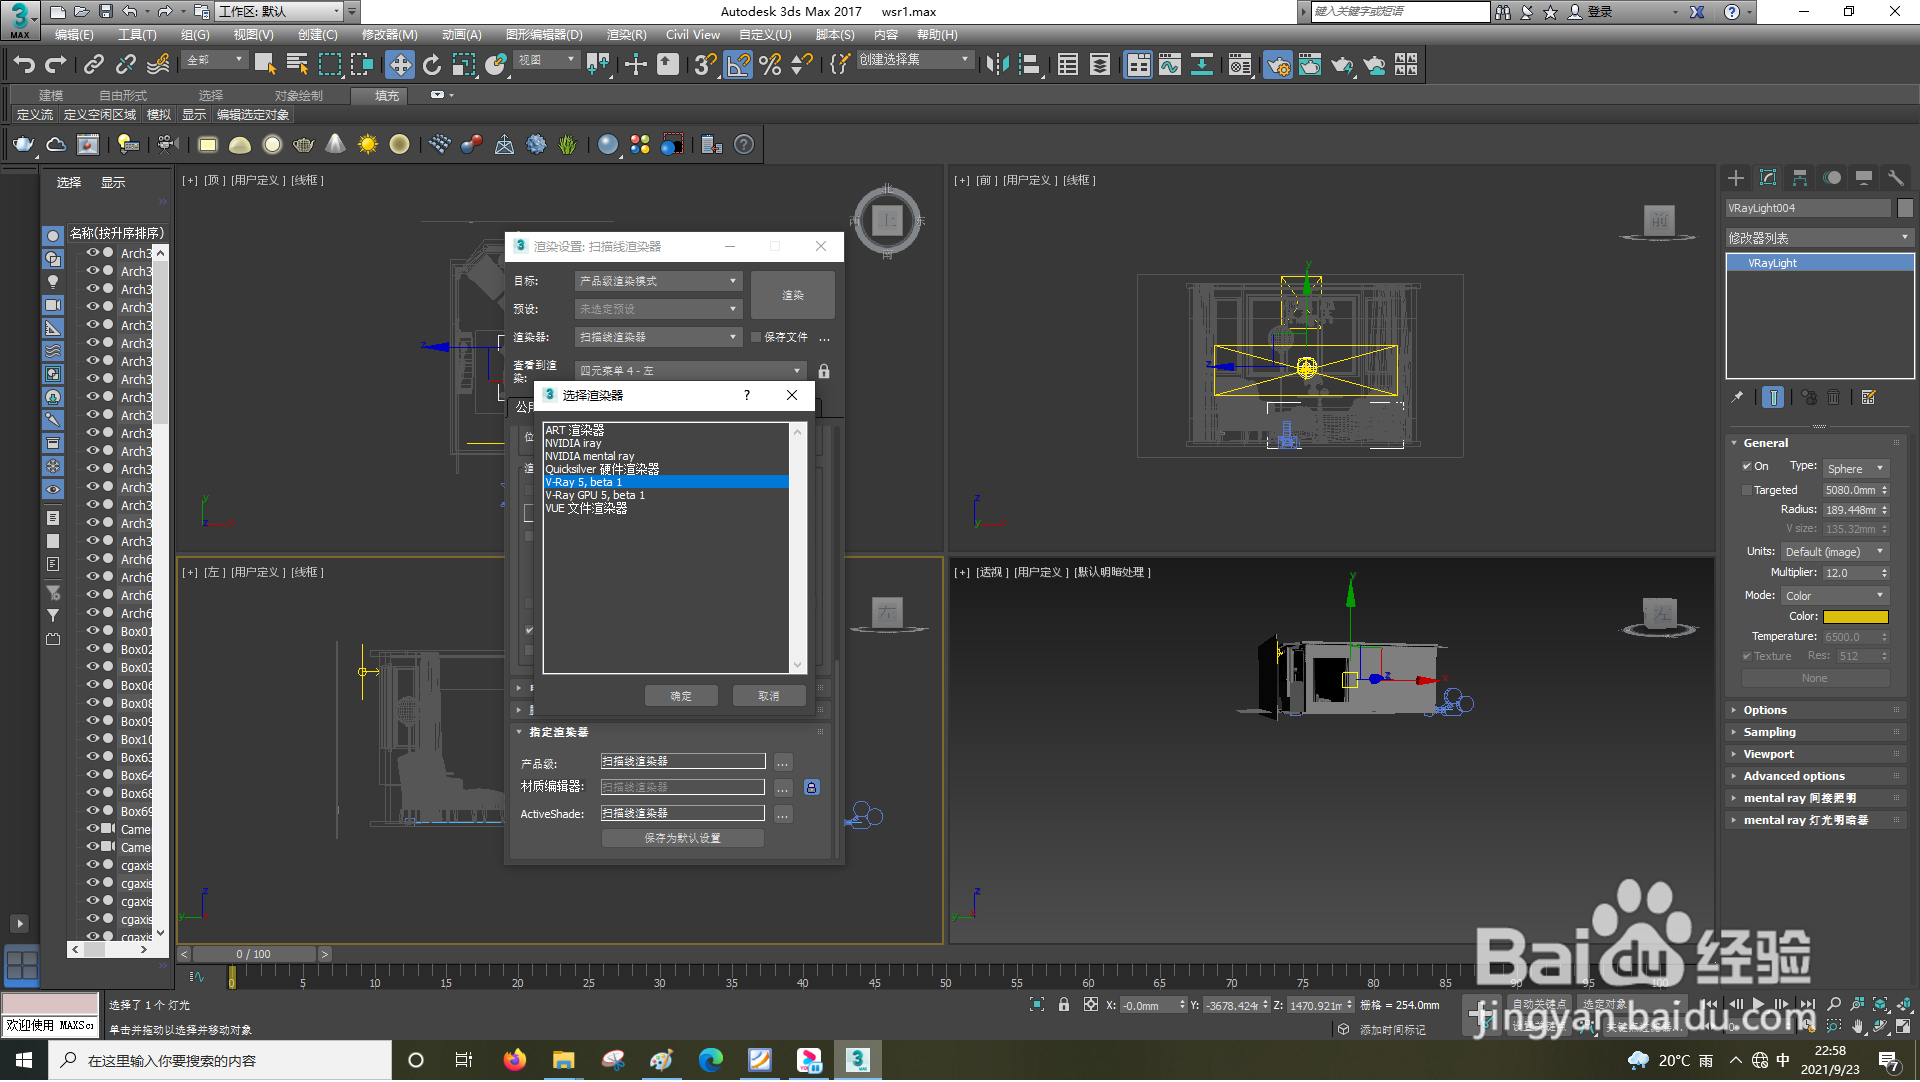
Task: Open File Explorer from the taskbar
Action: 564,1061
